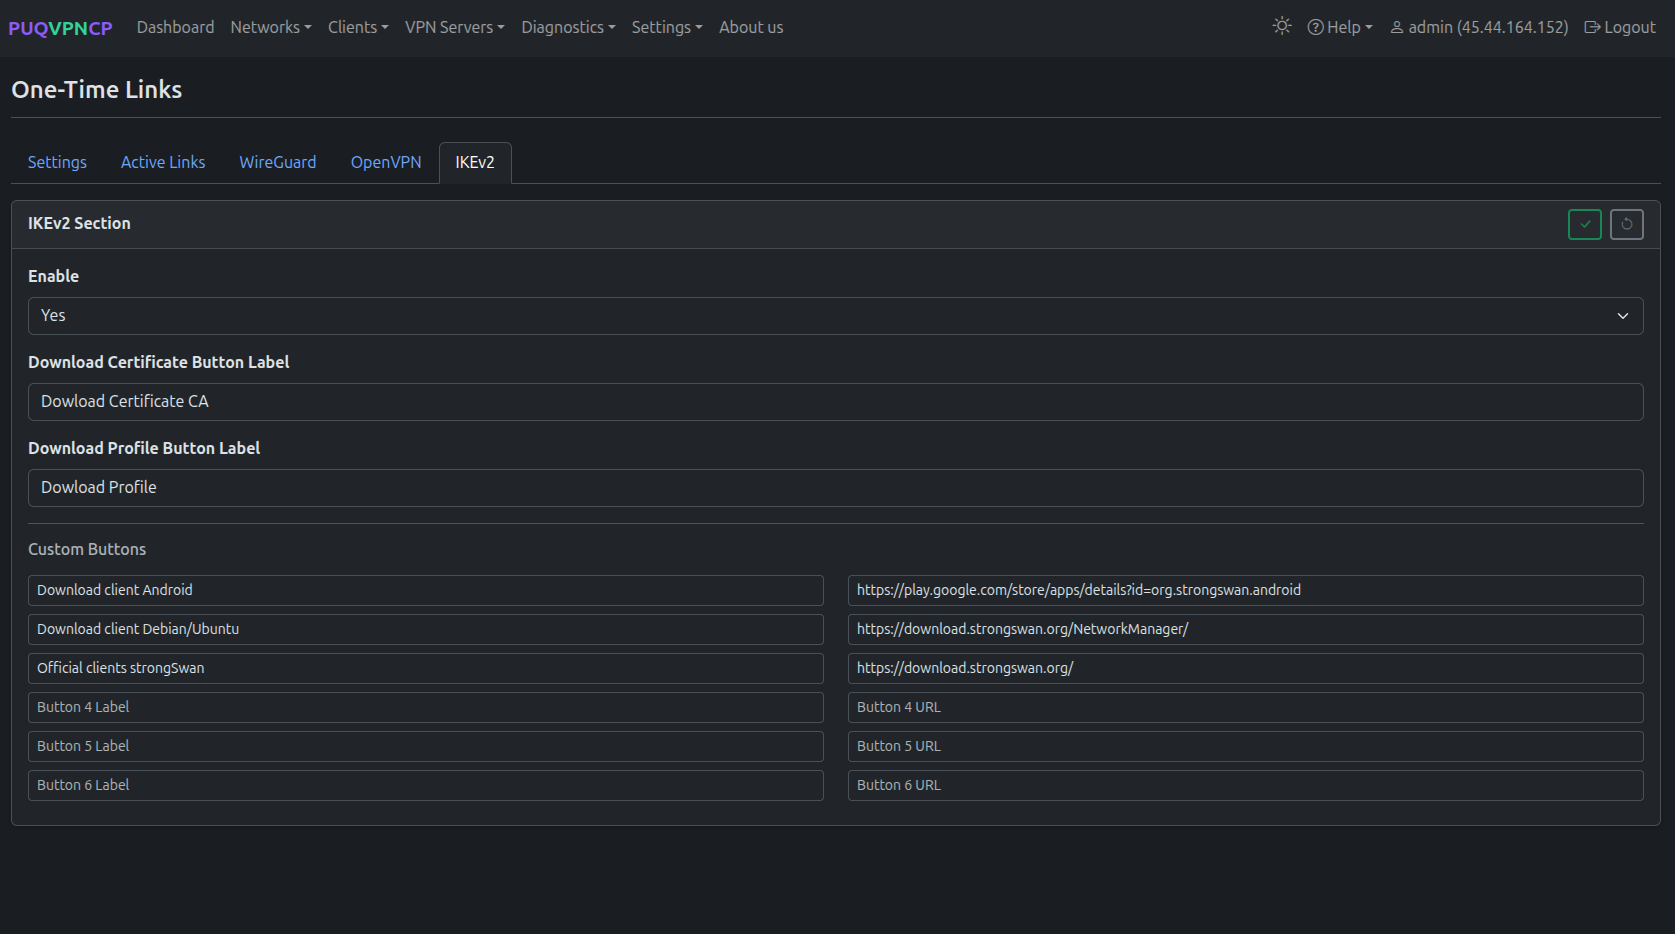The height and width of the screenshot is (934, 1675).
Task: Log out using the Logout link
Action: pos(1620,27)
